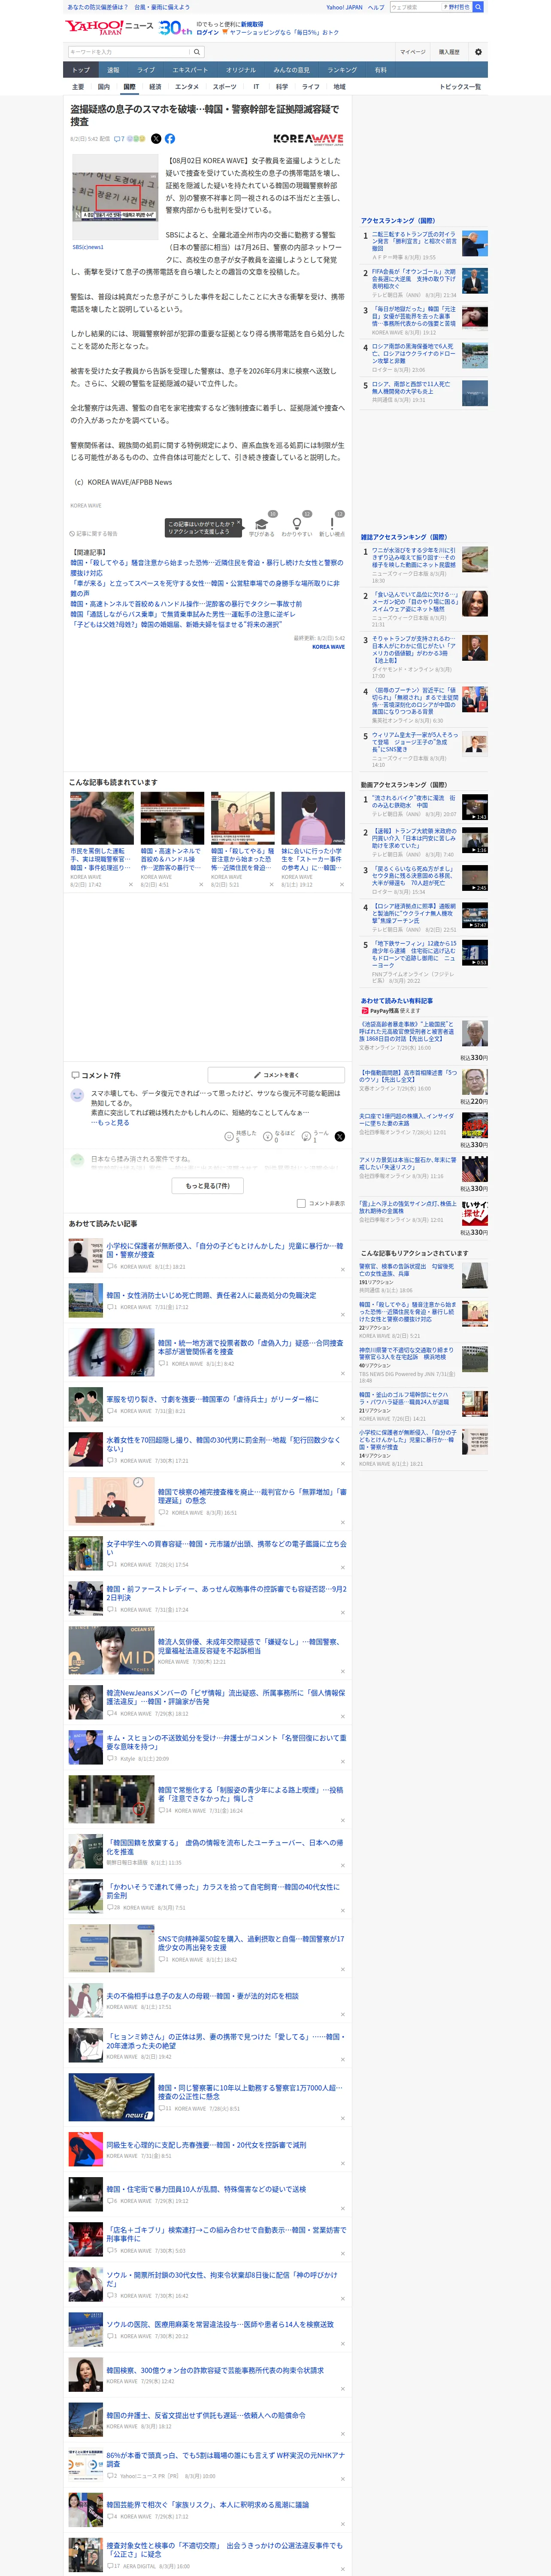Open 購入履歴 link
This screenshot has width=551, height=2576.
449,52
